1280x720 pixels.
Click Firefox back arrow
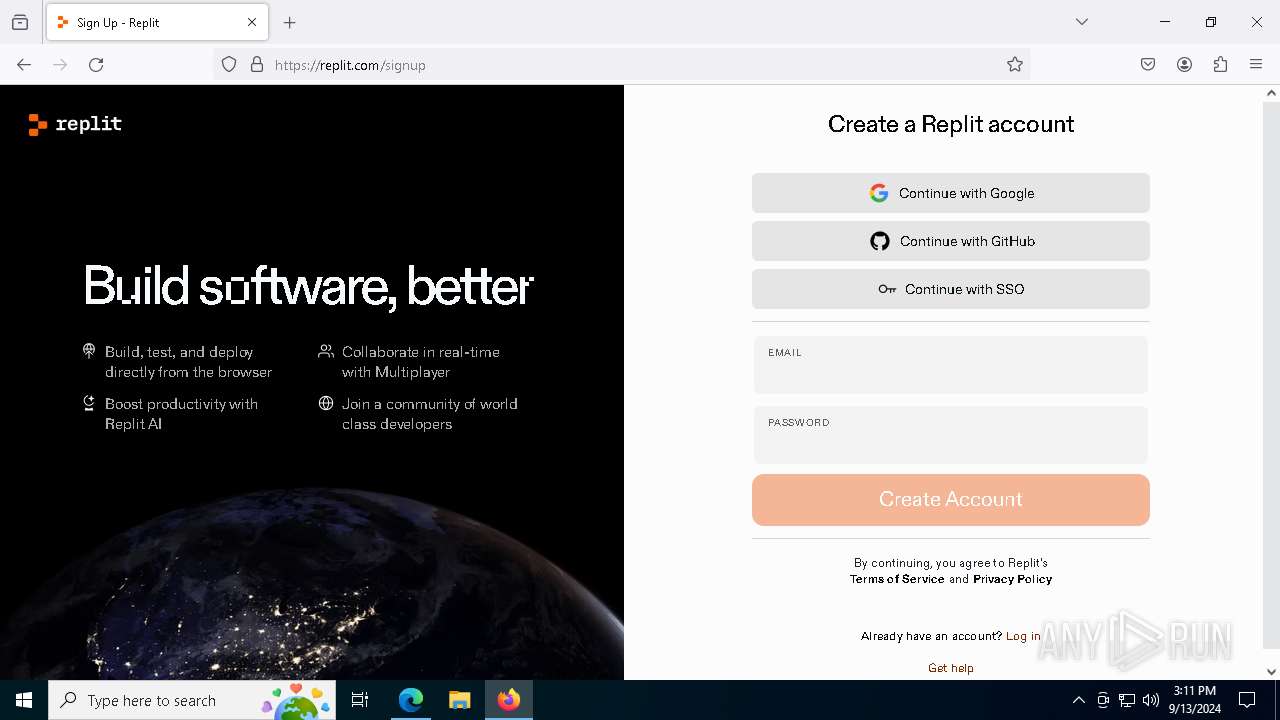click(x=24, y=65)
